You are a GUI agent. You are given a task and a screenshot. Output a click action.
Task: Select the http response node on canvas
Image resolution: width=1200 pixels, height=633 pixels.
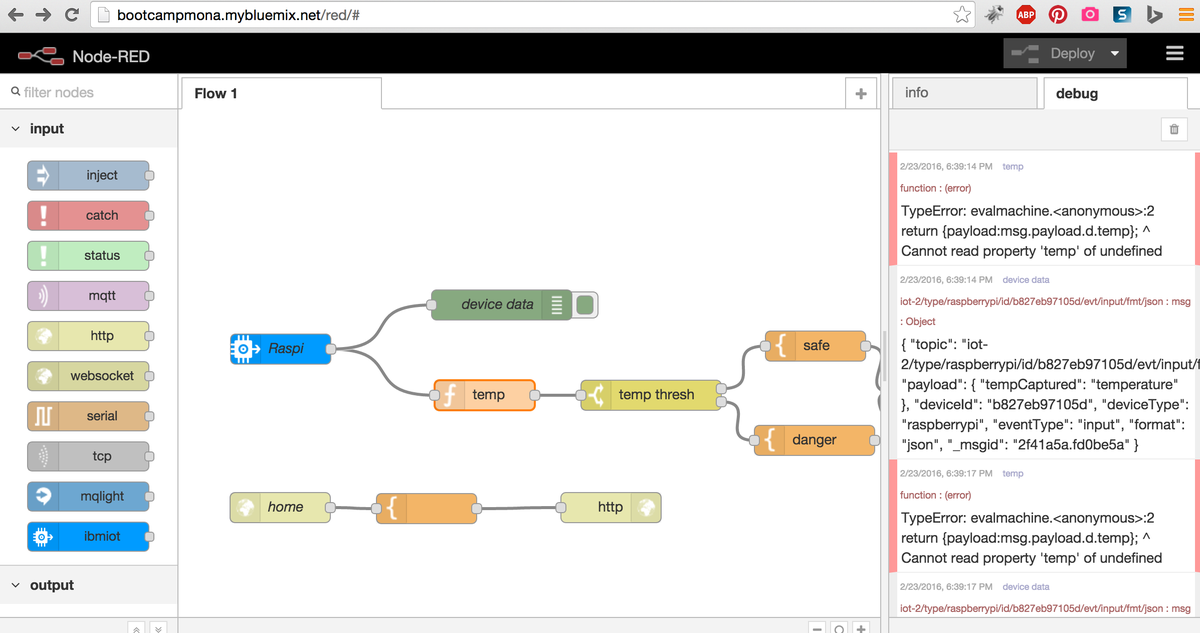pyautogui.click(x=611, y=507)
